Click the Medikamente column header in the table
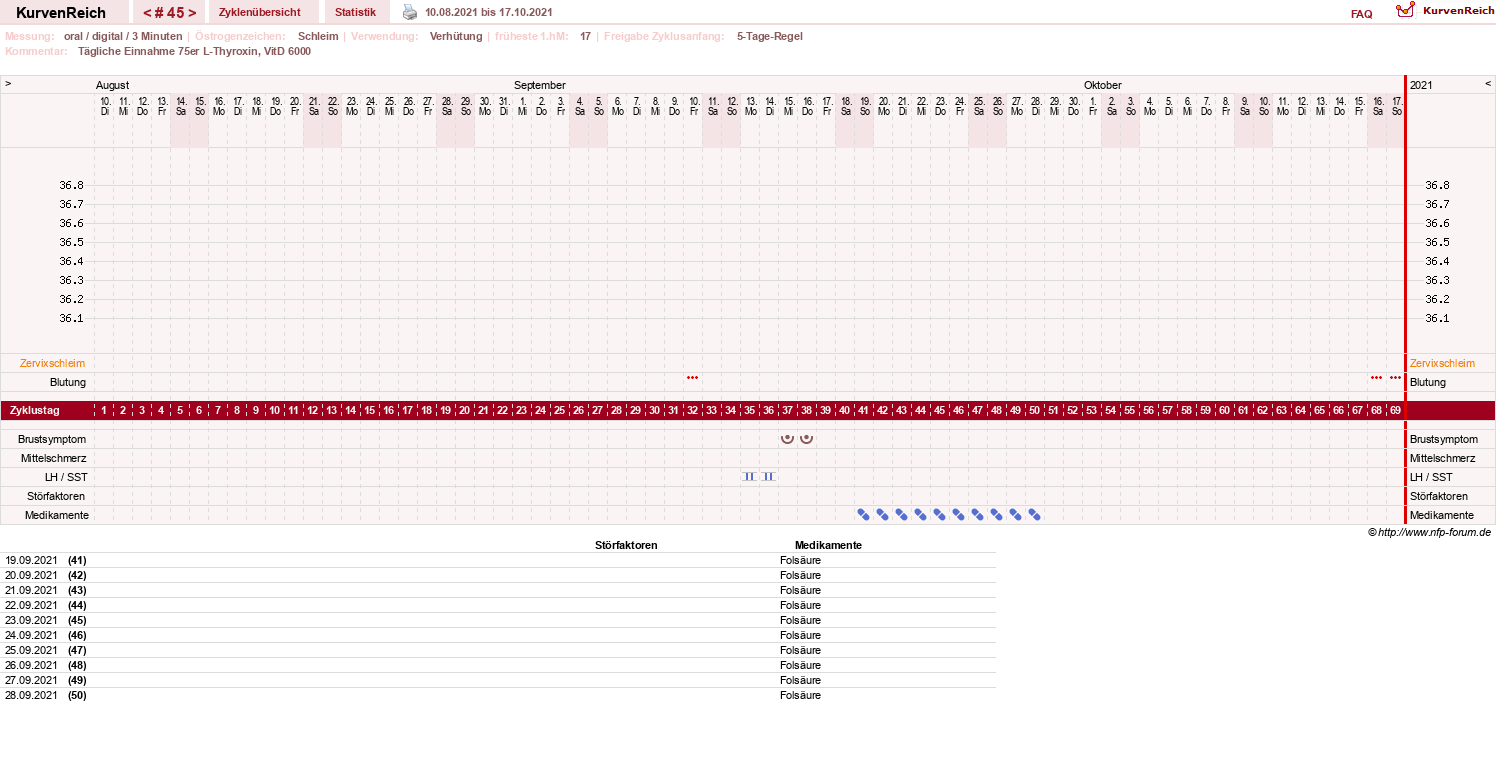 tap(828, 545)
